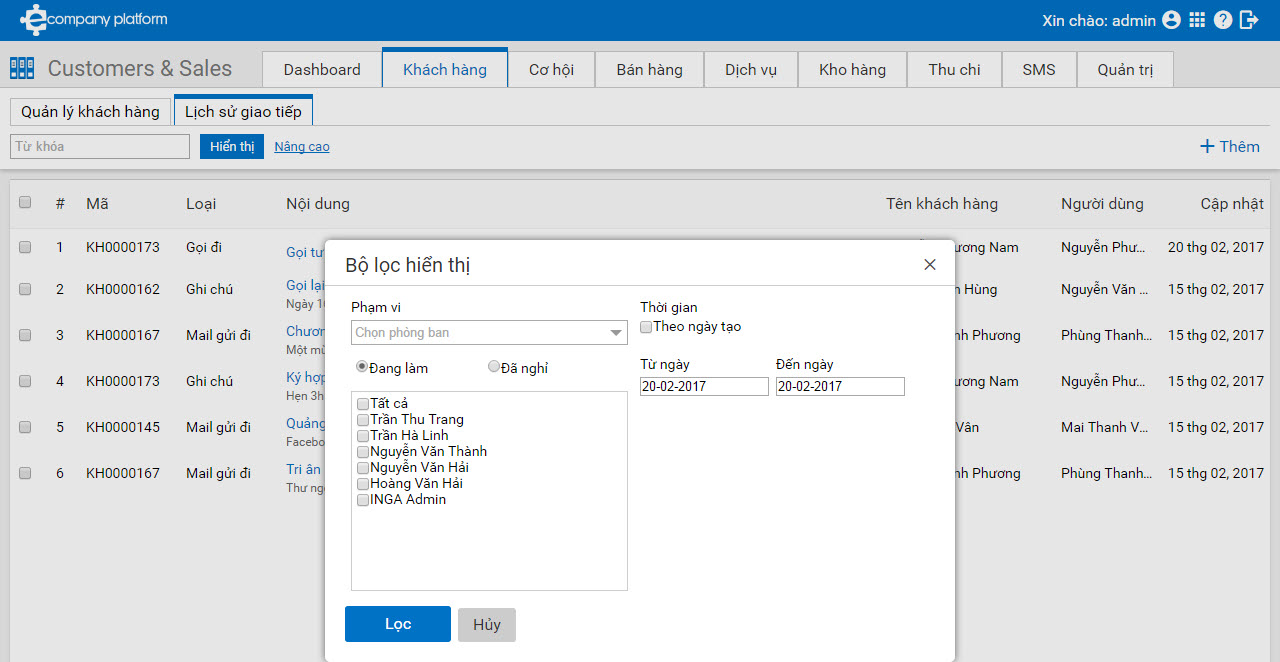Open the admin user profile icon
This screenshot has width=1280, height=662.
tap(1171, 20)
